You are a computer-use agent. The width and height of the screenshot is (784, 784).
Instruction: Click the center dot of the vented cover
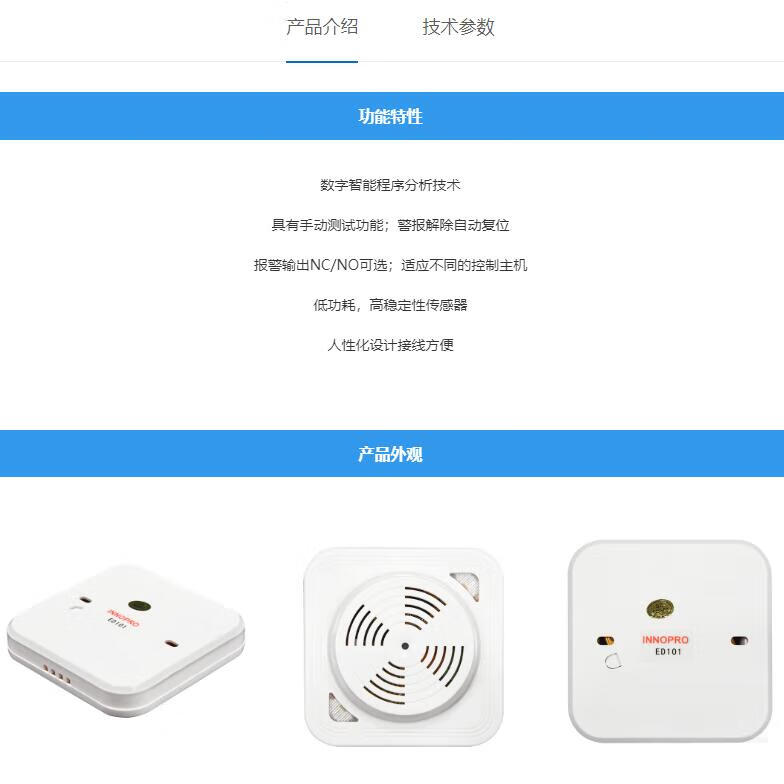[x=405, y=646]
